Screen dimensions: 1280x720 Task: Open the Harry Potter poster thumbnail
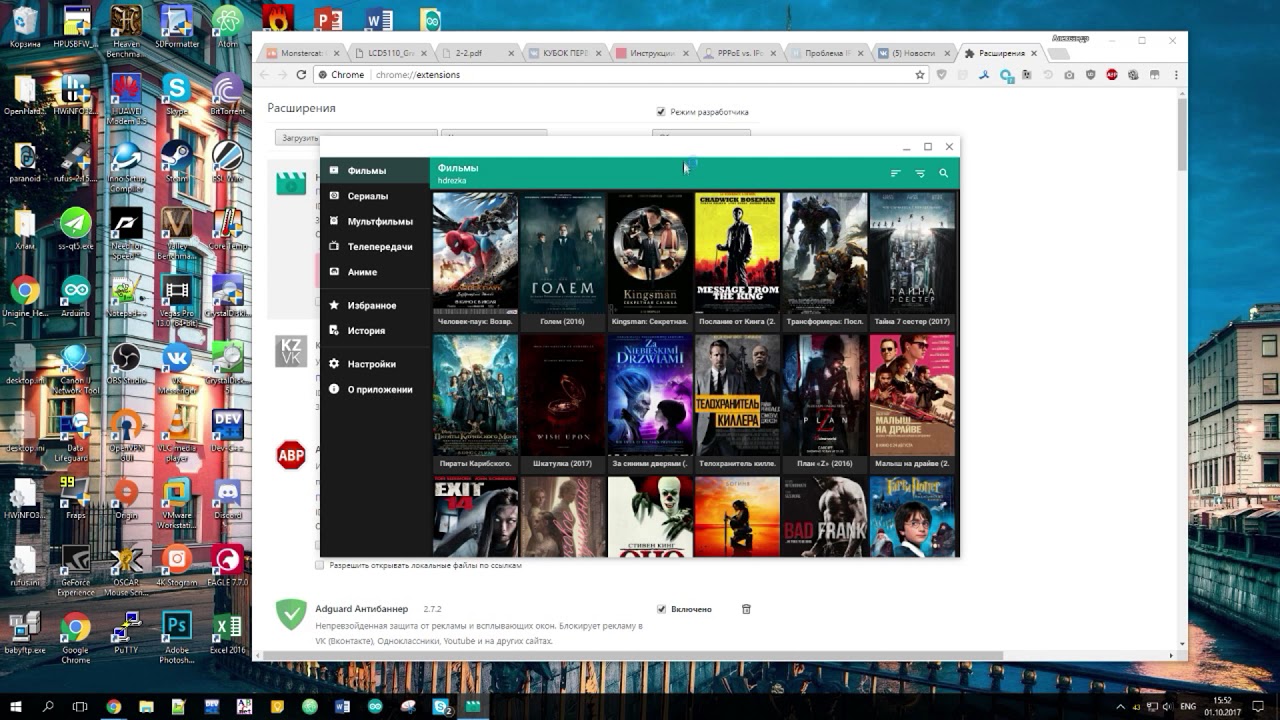click(912, 516)
